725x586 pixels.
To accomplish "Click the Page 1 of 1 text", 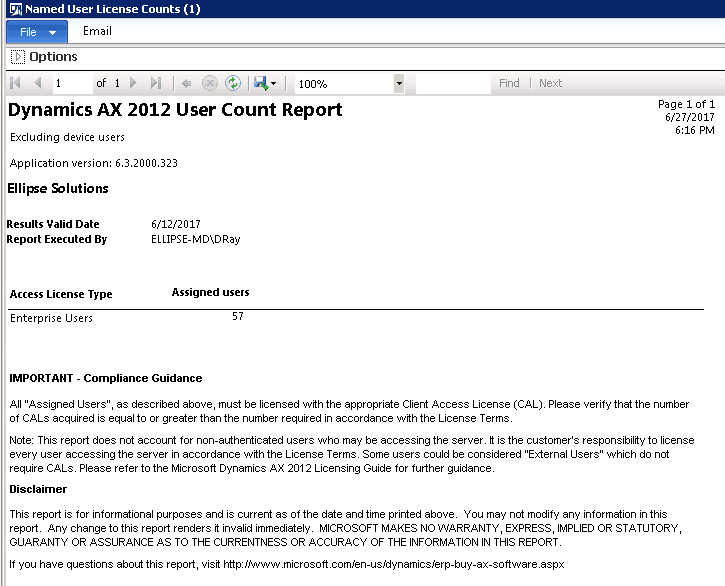I will coord(686,105).
